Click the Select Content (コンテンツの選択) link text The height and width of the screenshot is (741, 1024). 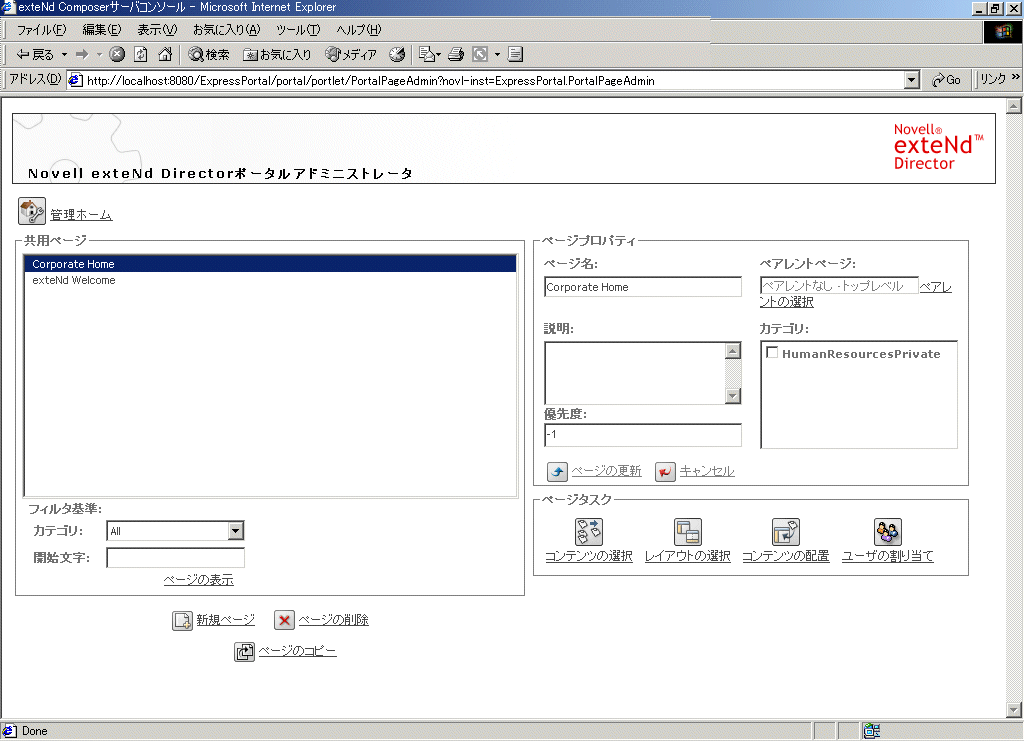click(x=588, y=556)
